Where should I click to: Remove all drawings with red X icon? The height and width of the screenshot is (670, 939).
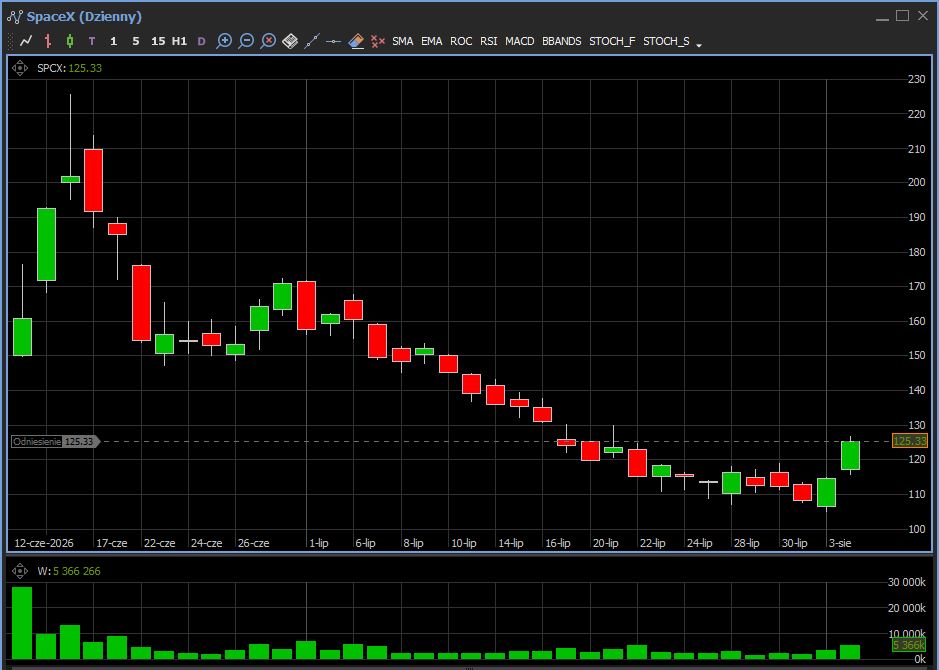pyautogui.click(x=378, y=41)
